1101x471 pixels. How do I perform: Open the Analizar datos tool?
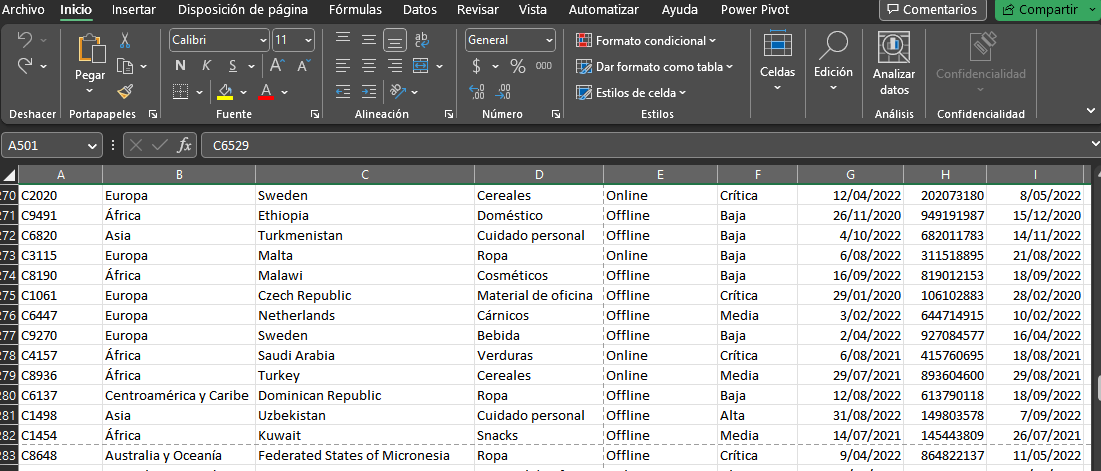coord(894,65)
